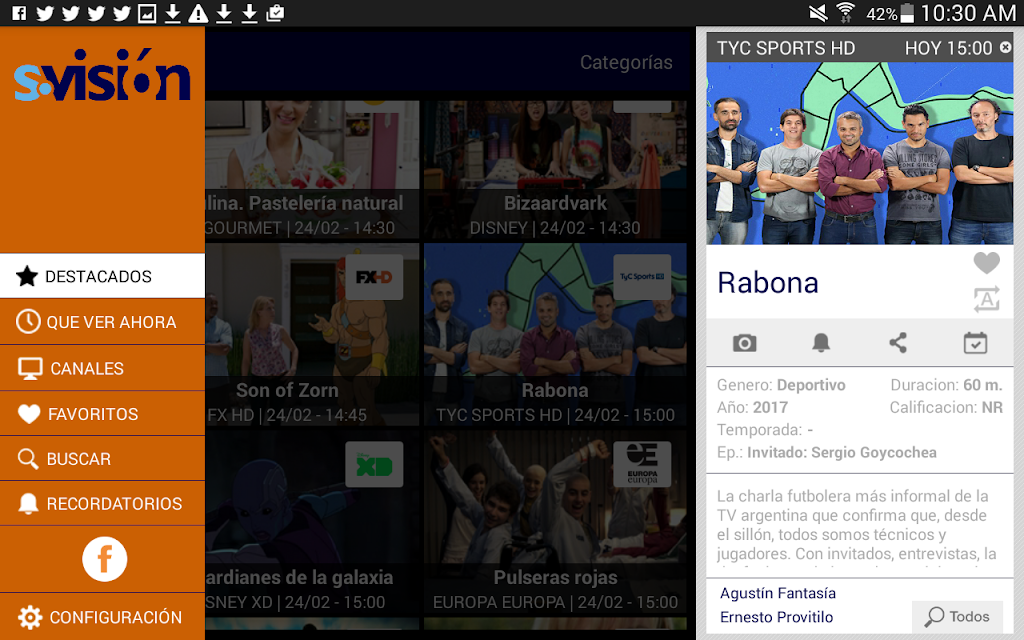The image size is (1024, 640).
Task: Click the Disney XD channel logo
Action: tap(374, 464)
